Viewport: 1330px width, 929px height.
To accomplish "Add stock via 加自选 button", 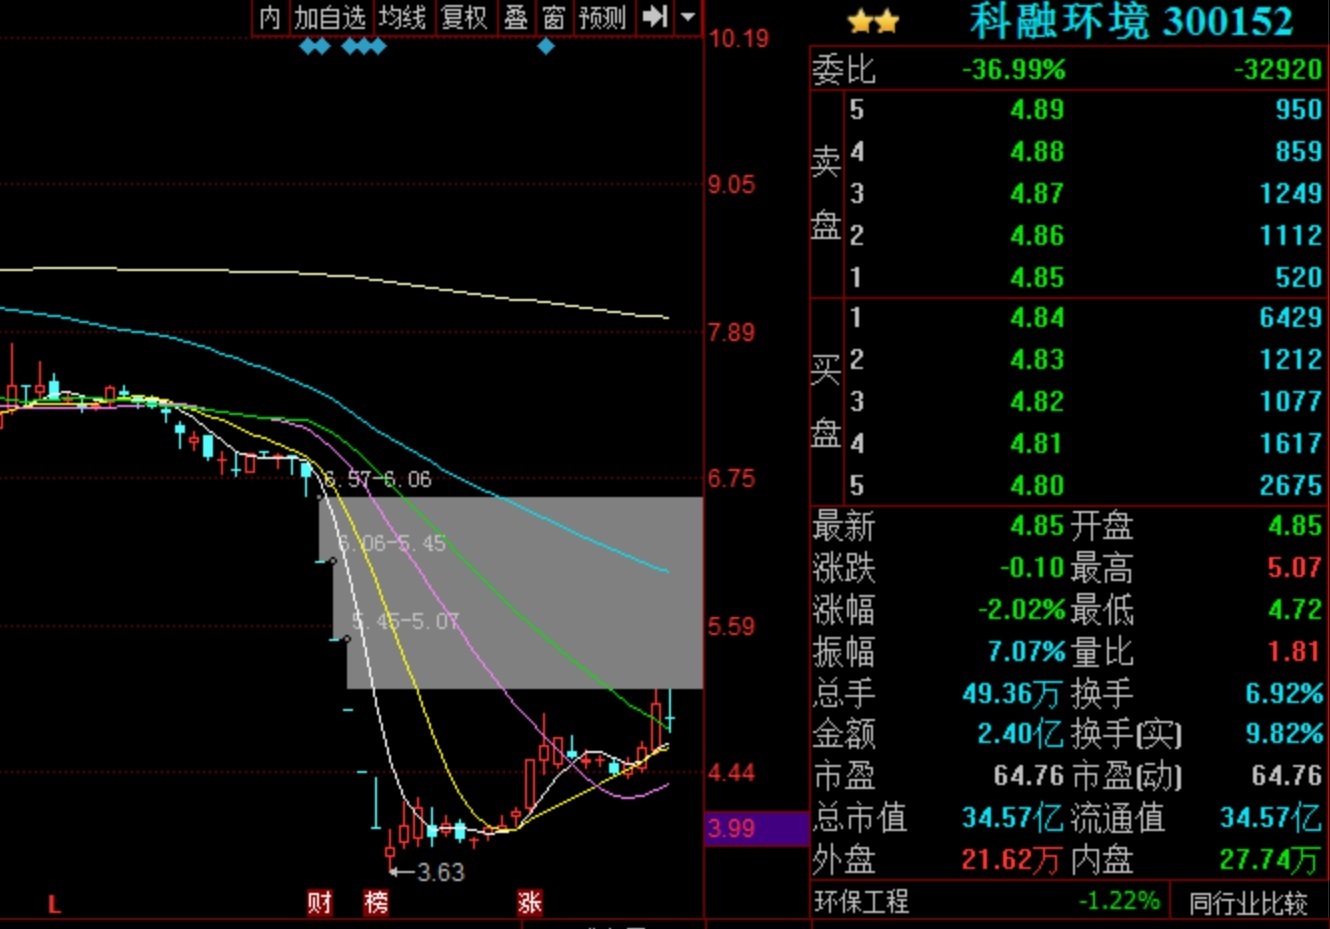I will (x=331, y=17).
